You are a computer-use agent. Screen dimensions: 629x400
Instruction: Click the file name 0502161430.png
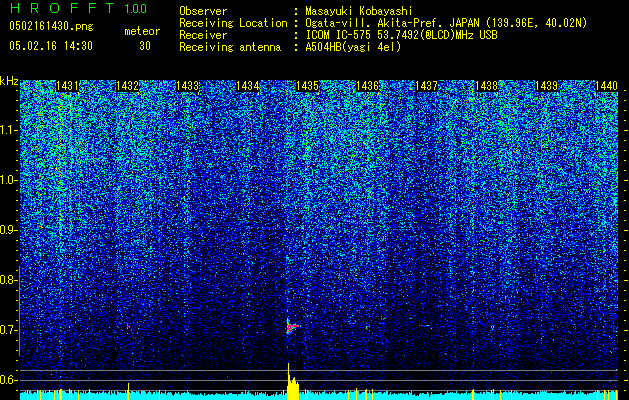(51, 26)
